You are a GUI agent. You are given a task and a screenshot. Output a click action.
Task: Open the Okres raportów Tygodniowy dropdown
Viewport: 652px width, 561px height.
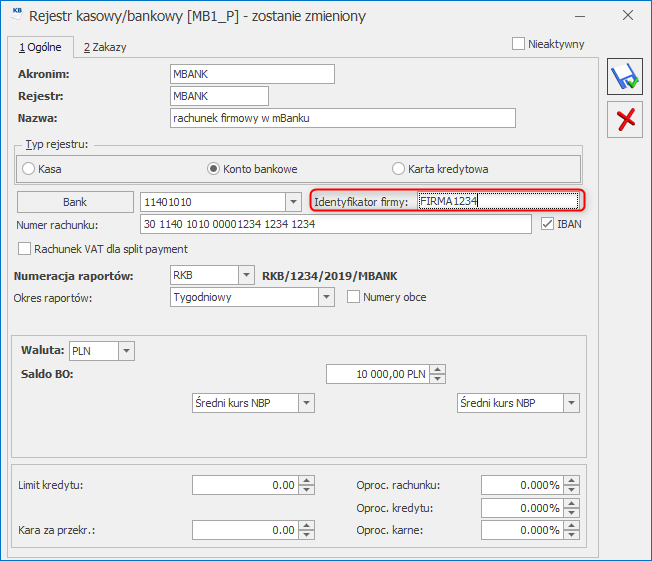pyautogui.click(x=325, y=297)
